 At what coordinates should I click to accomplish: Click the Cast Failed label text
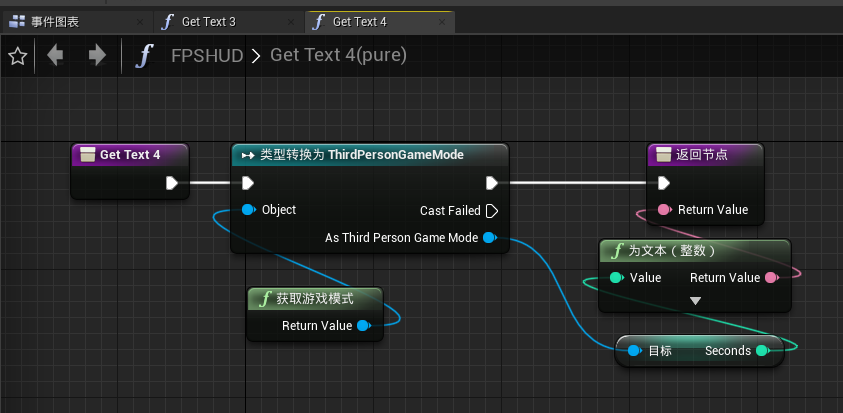pos(450,211)
